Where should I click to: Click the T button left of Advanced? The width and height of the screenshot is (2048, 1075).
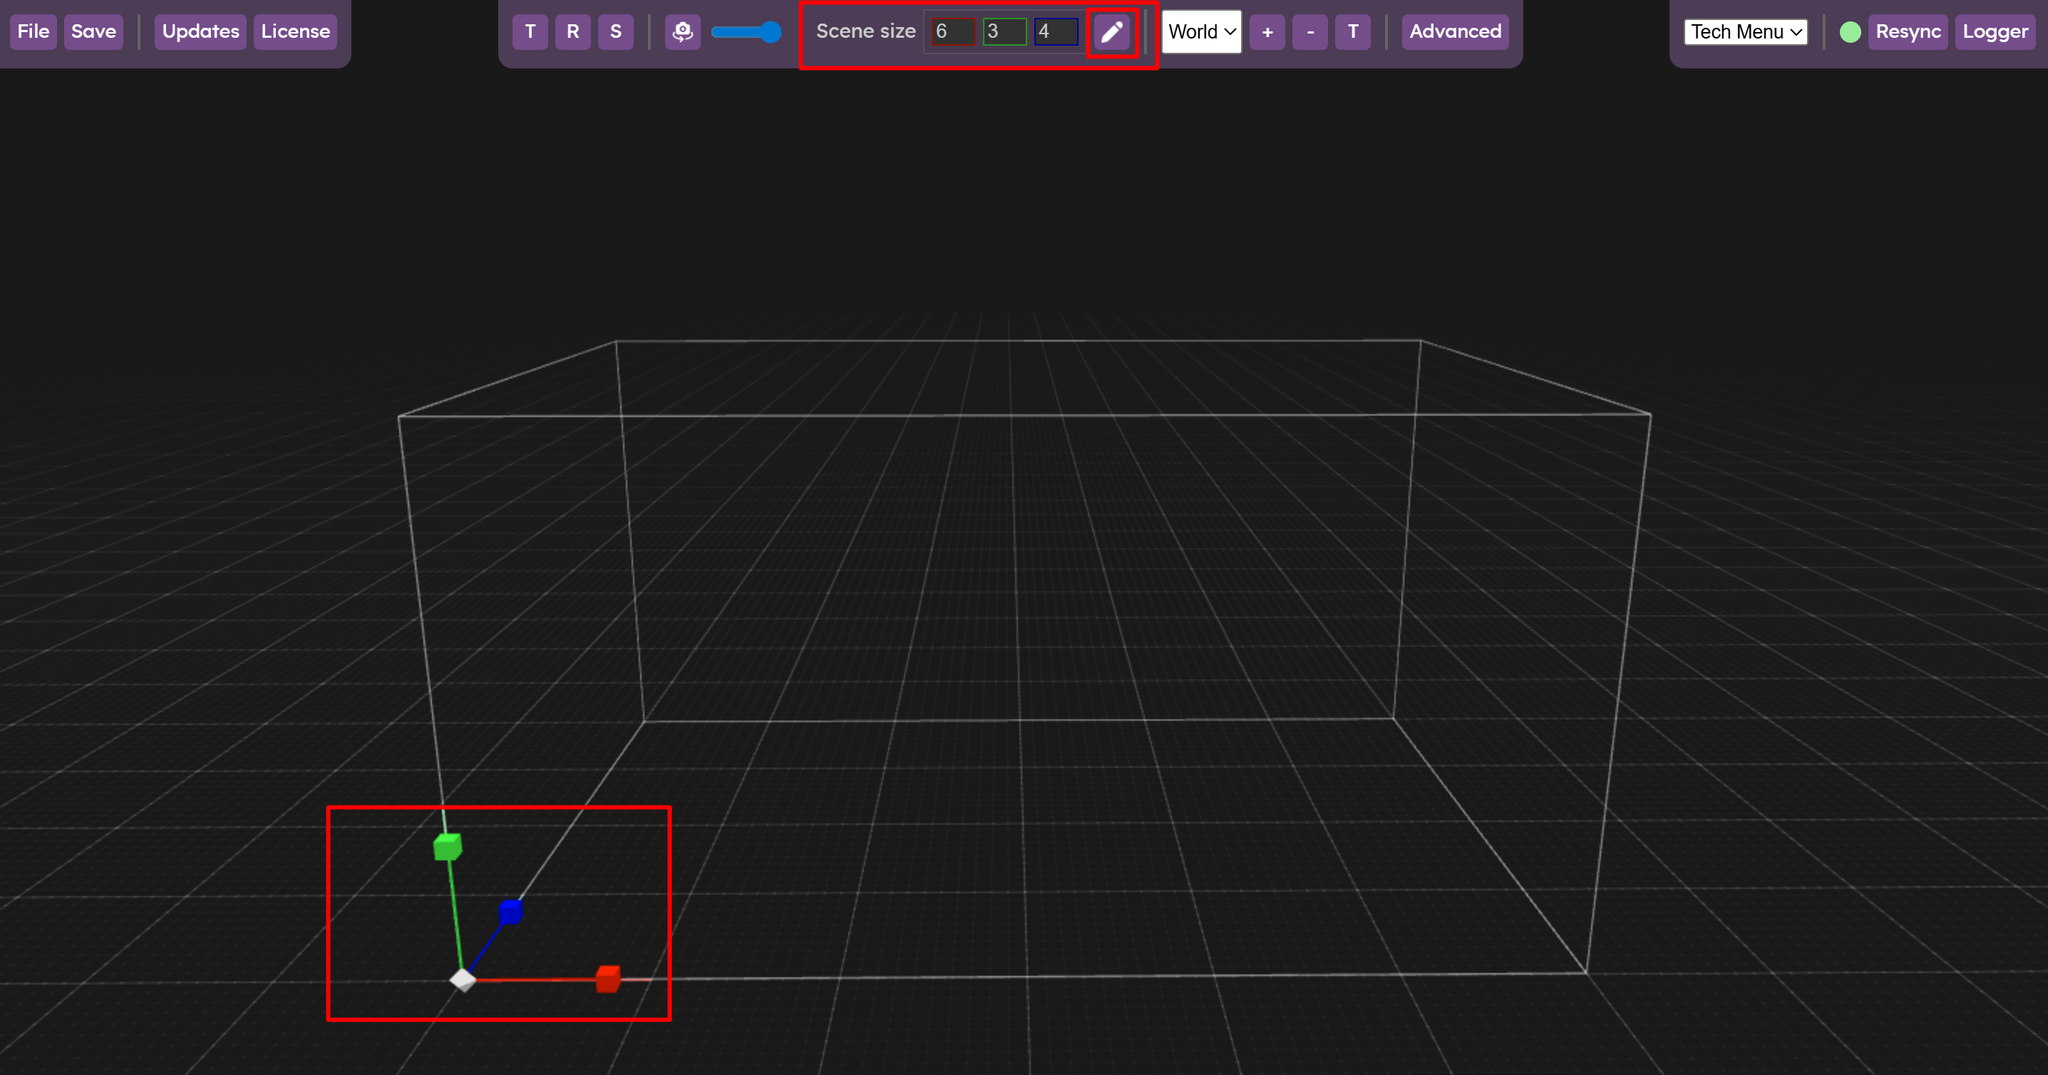coord(1353,32)
